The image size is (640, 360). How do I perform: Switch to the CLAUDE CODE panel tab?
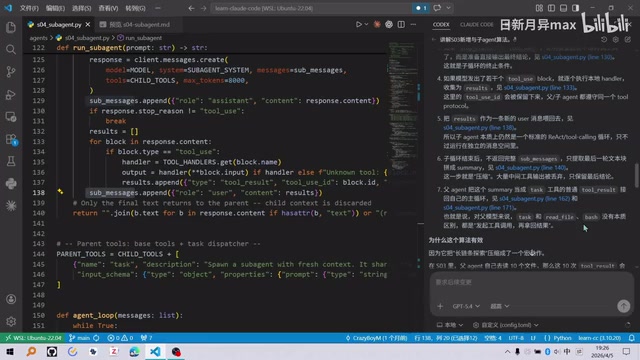click(476, 24)
